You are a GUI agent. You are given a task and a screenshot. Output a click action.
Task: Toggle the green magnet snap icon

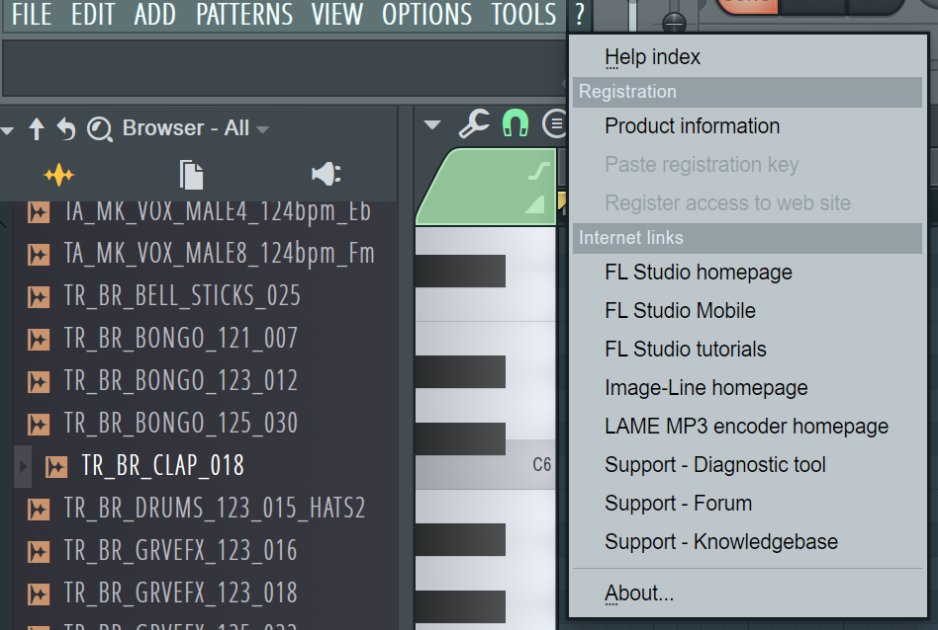pyautogui.click(x=515, y=124)
